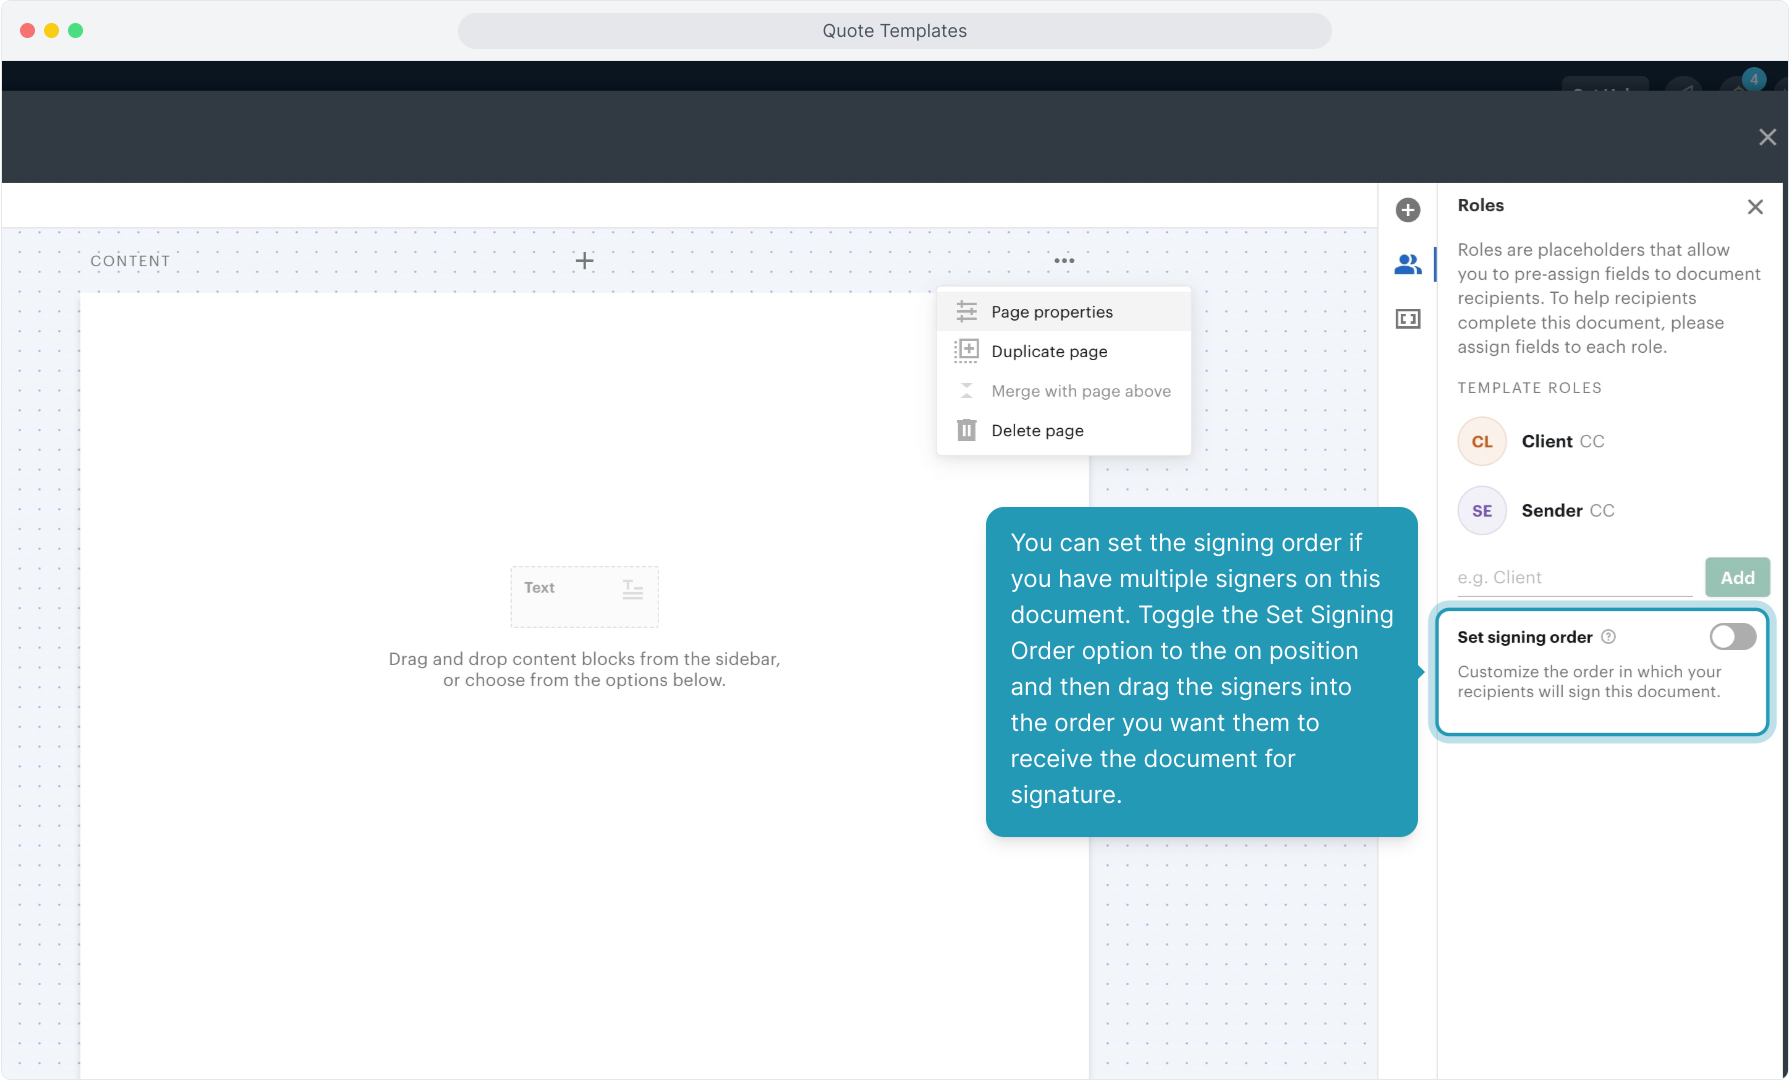Close the template editor overlay with X
The image size is (1790, 1080).
(1767, 137)
